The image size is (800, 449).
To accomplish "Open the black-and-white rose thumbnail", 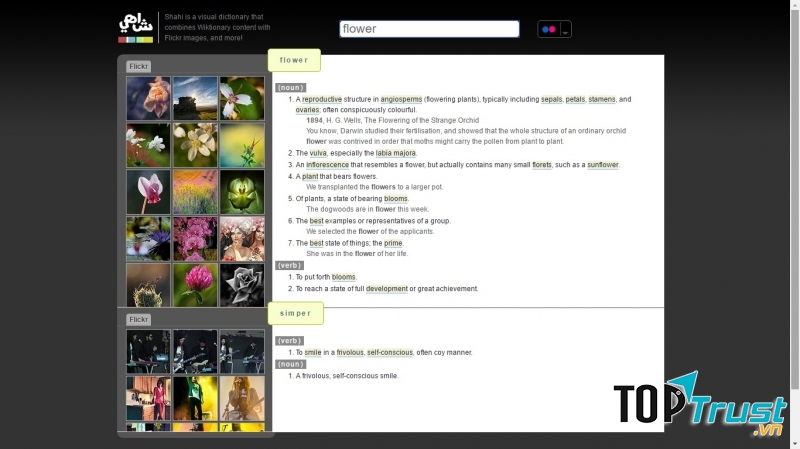I will (x=242, y=284).
